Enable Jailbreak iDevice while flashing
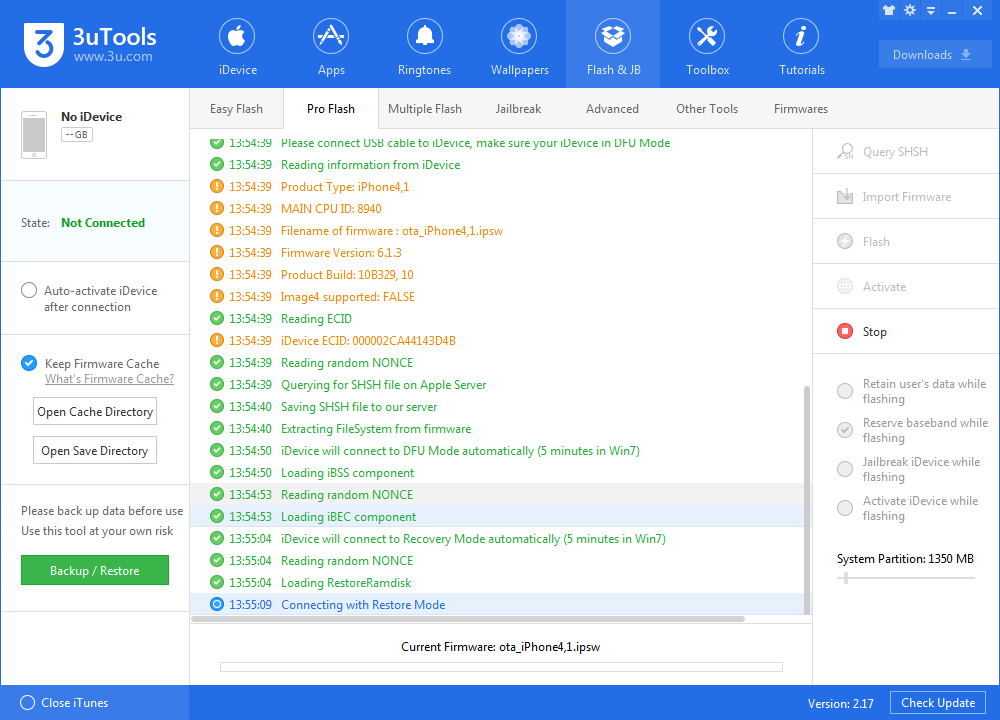The width and height of the screenshot is (1000, 720). (845, 469)
